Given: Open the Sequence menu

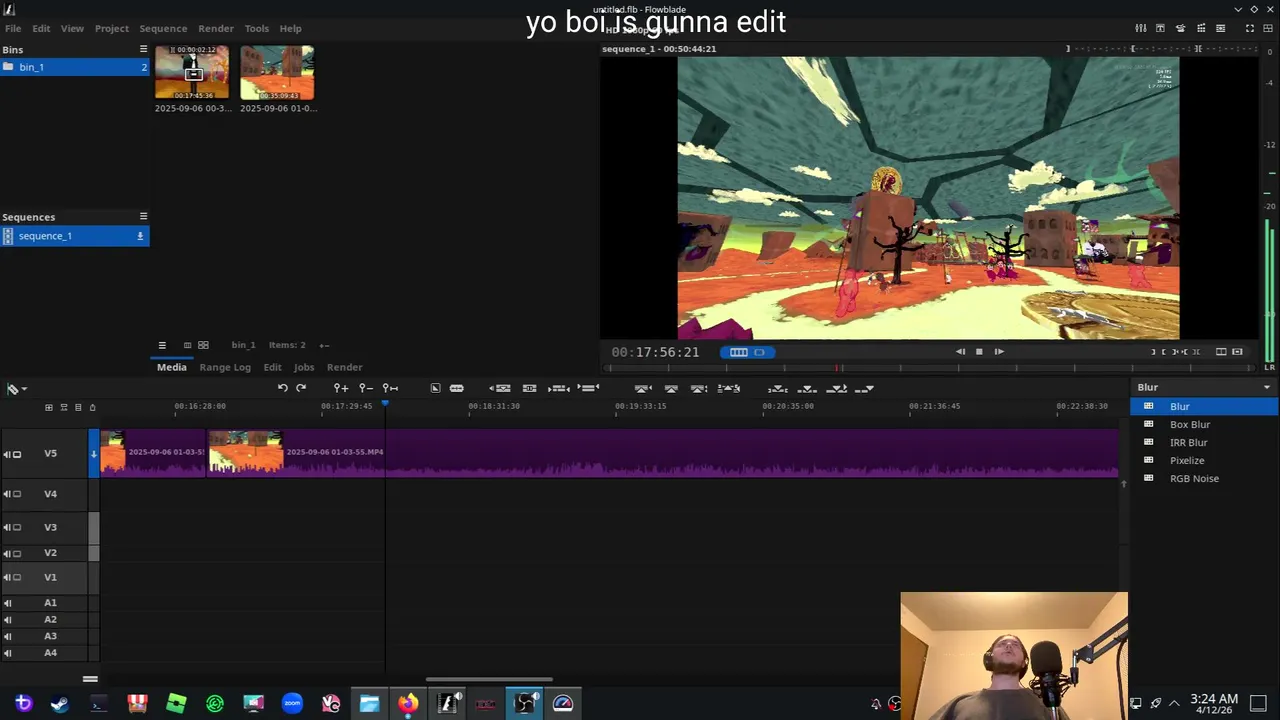Looking at the screenshot, I should tap(163, 28).
